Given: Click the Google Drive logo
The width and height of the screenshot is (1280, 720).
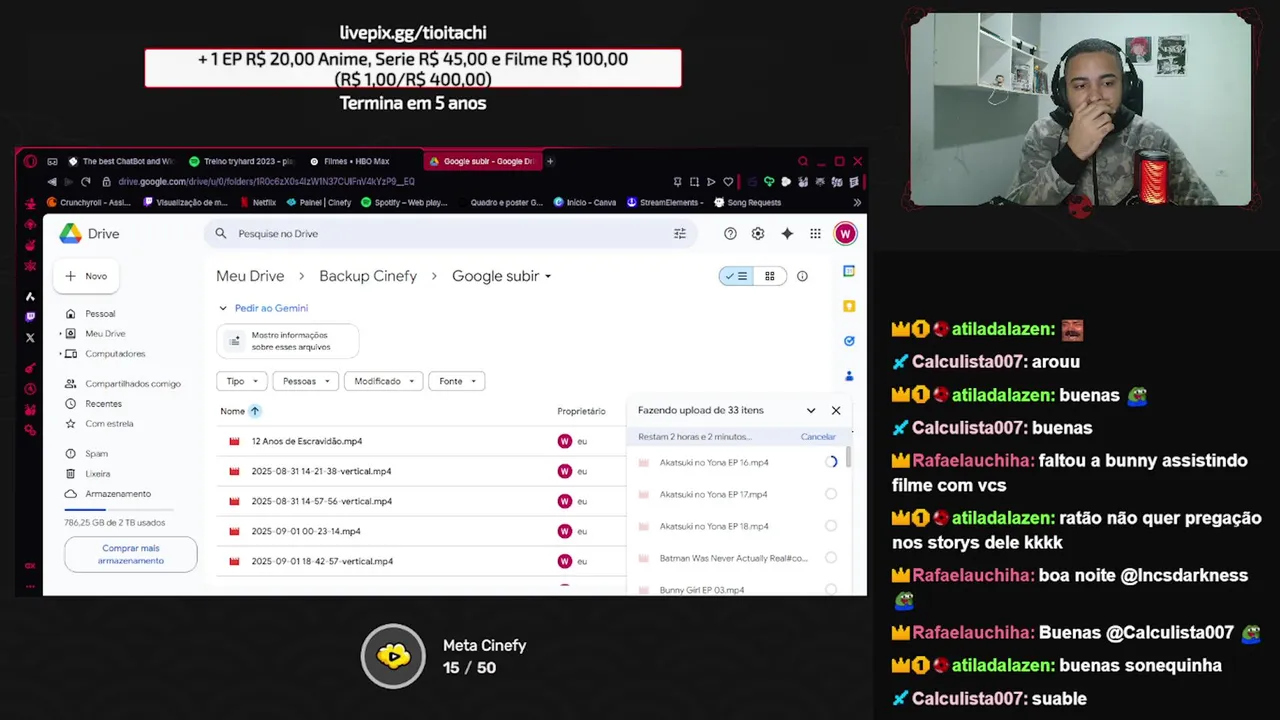Looking at the screenshot, I should 70,233.
